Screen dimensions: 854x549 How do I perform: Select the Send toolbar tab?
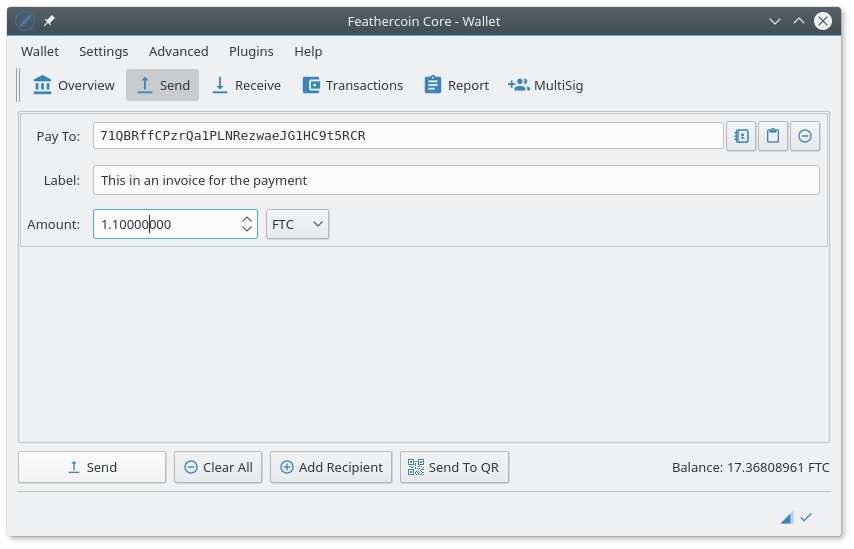162,86
